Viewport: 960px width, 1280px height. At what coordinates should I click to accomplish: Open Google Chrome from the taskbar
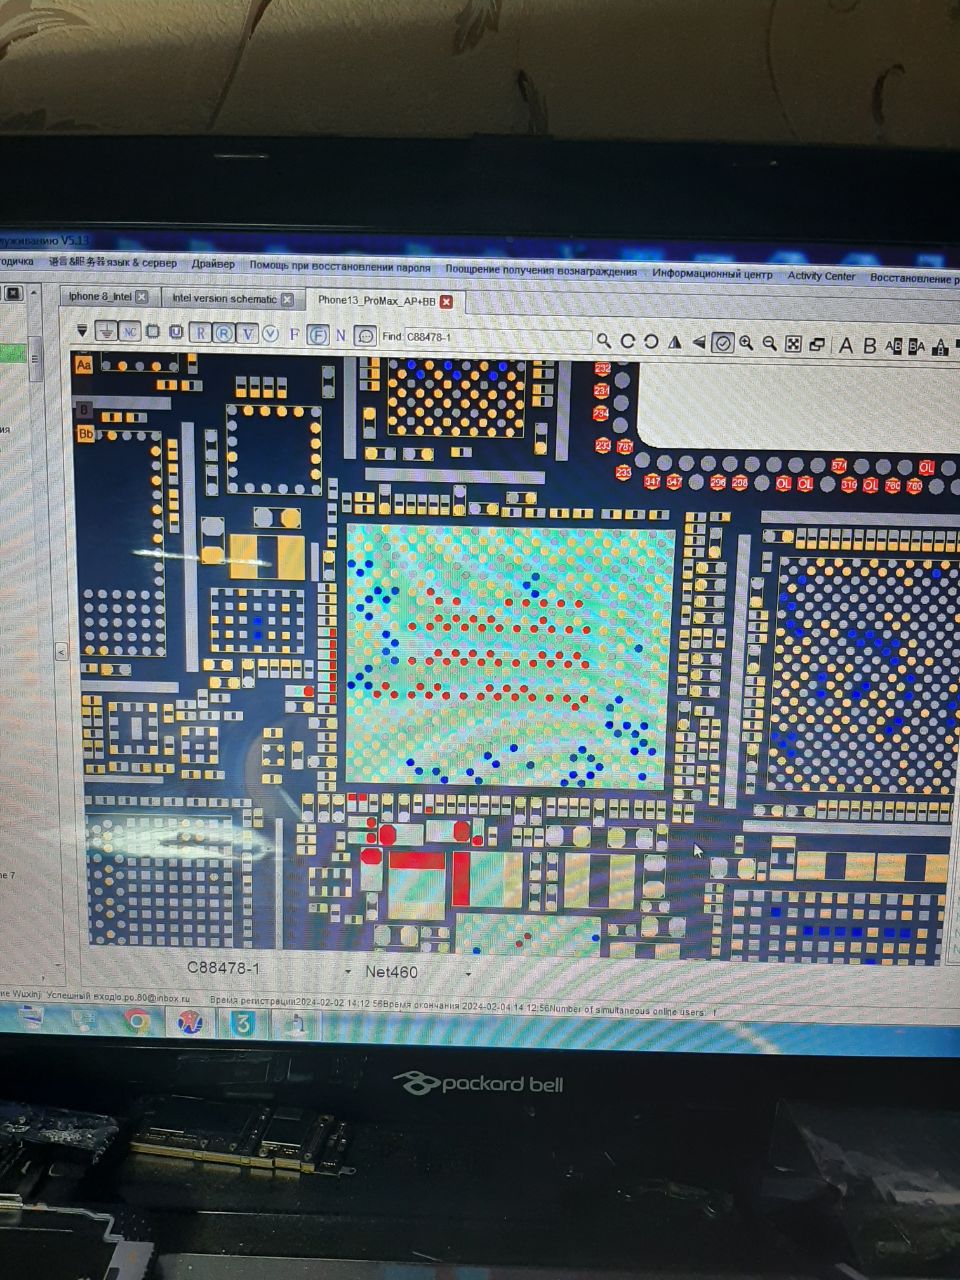click(137, 1022)
